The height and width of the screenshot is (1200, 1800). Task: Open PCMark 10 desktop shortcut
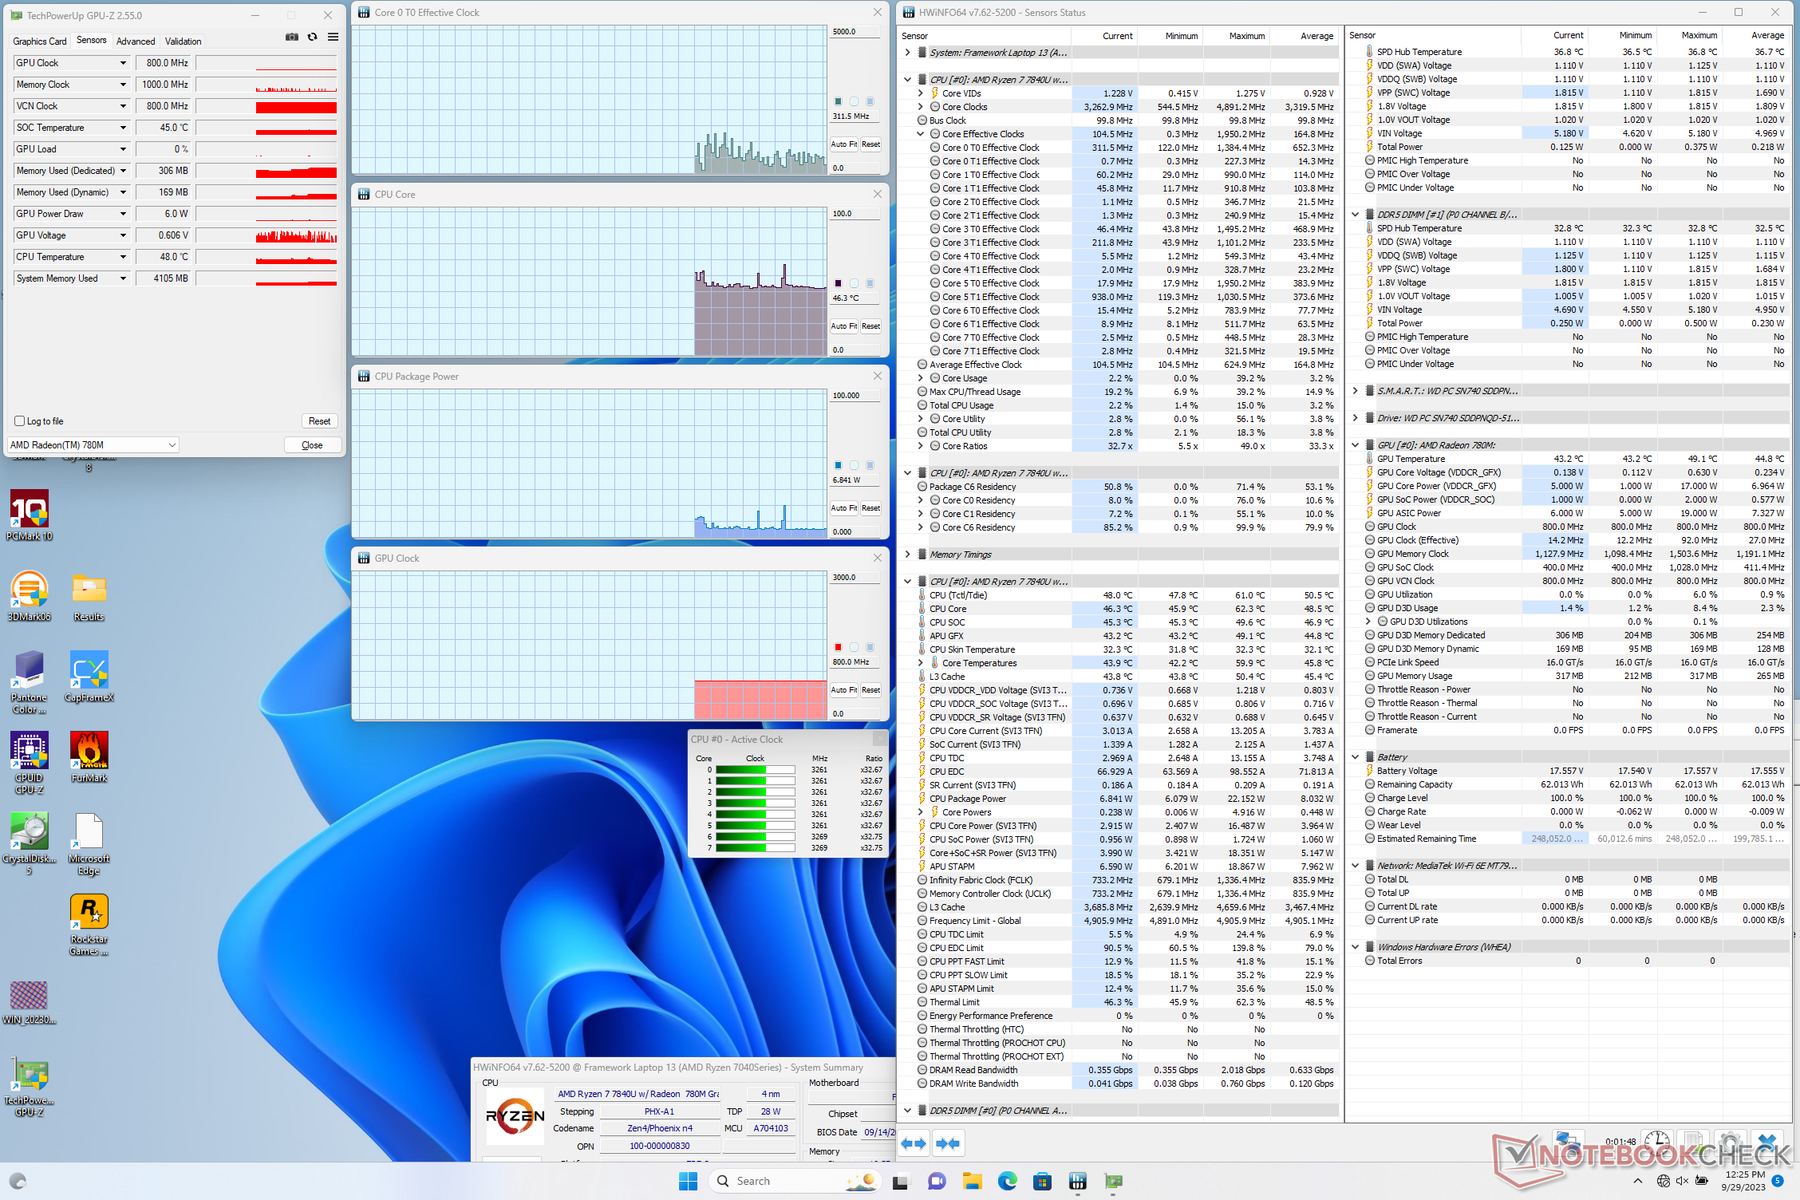(29, 516)
